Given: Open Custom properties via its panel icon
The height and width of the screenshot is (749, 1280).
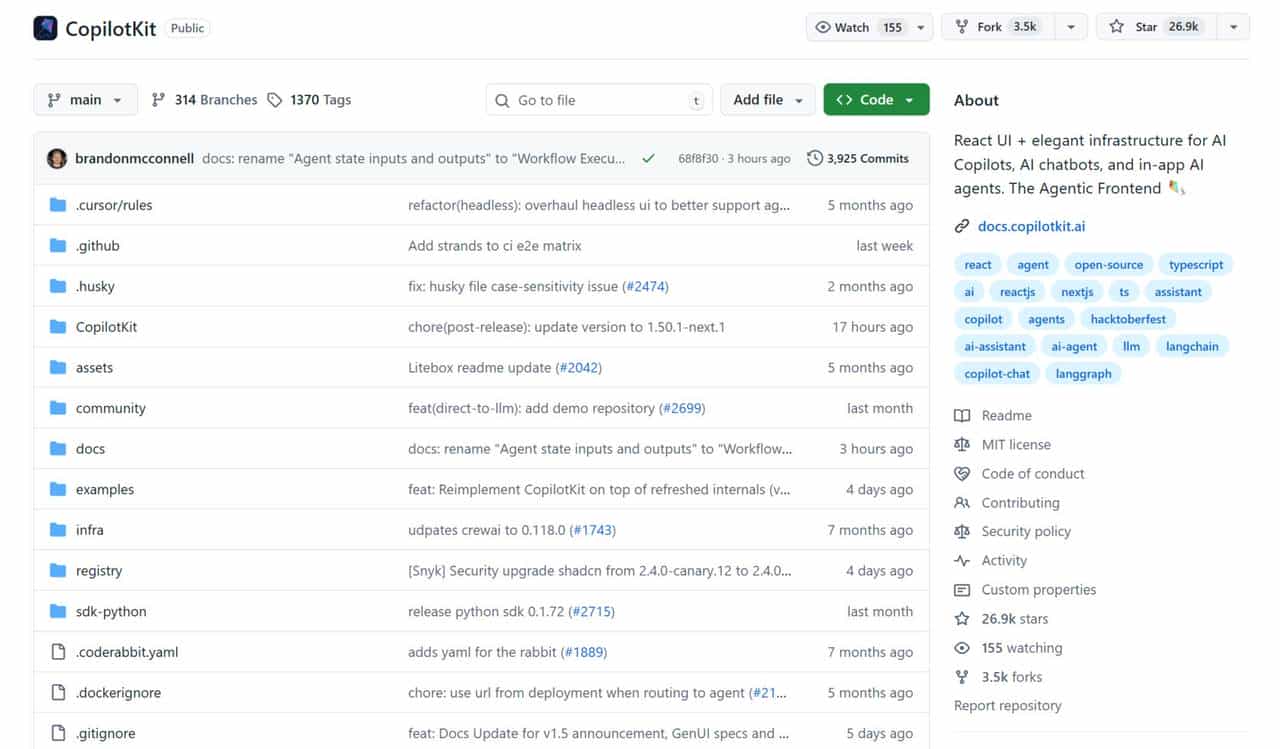Looking at the screenshot, I should pyautogui.click(x=962, y=590).
